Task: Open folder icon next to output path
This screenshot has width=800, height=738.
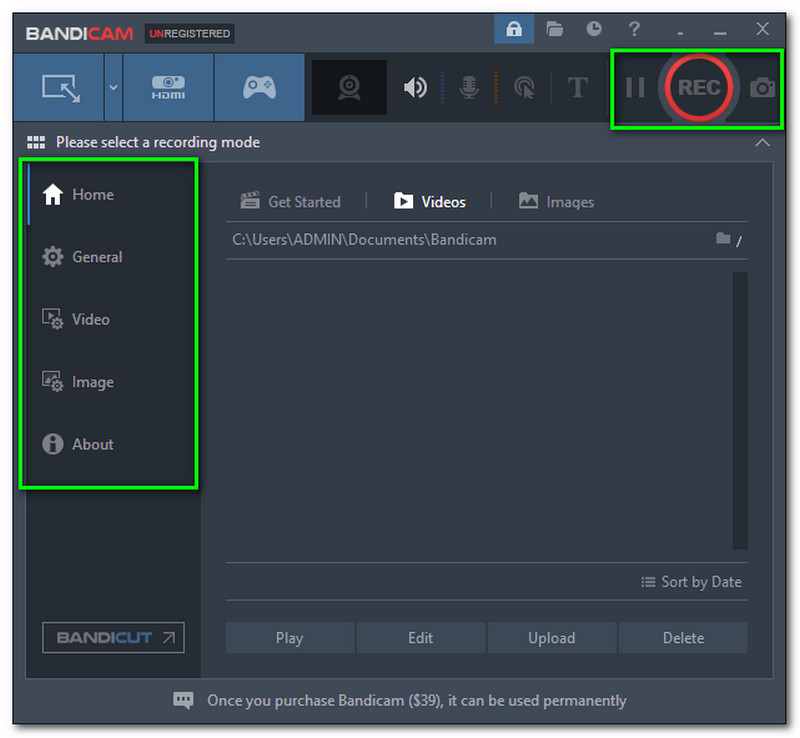Action: pos(722,238)
